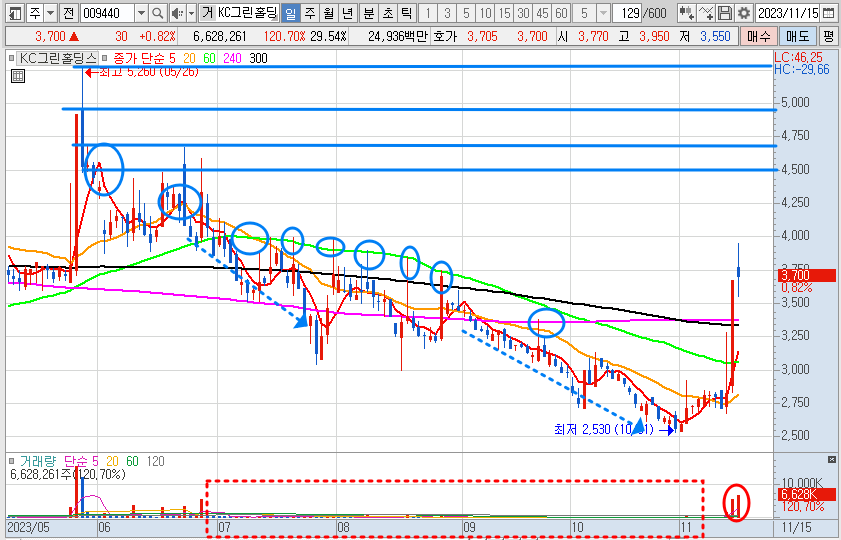Select the 3 interval button

[x=447, y=13]
